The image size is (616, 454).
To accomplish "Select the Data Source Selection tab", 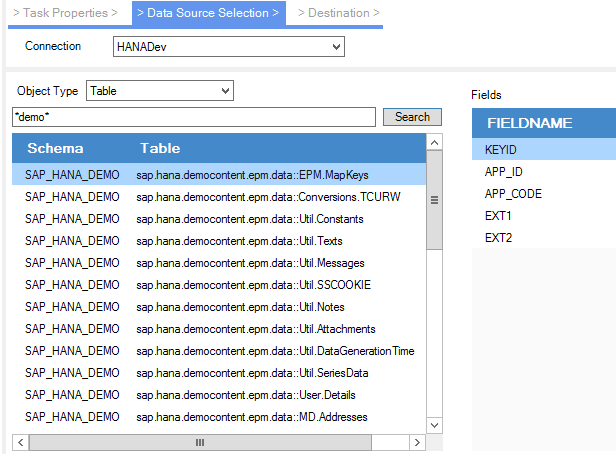I will tap(209, 13).
